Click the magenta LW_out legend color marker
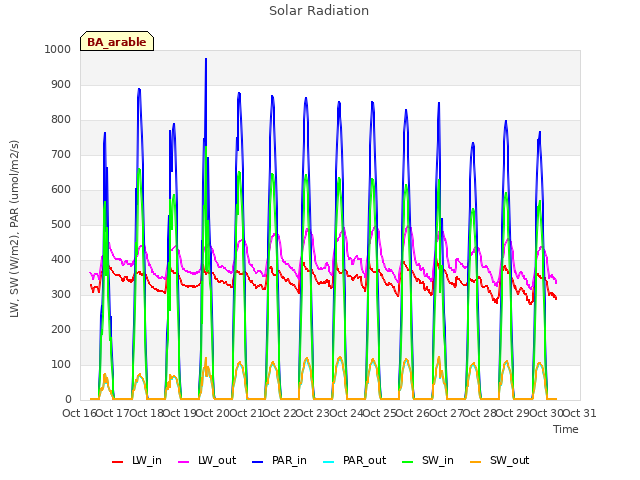This screenshot has width=640, height=480. click(x=184, y=462)
